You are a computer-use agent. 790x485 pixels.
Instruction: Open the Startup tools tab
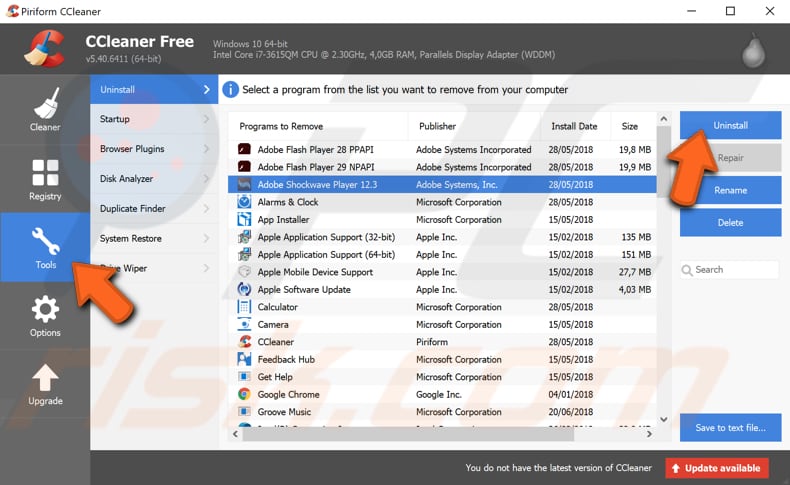154,119
